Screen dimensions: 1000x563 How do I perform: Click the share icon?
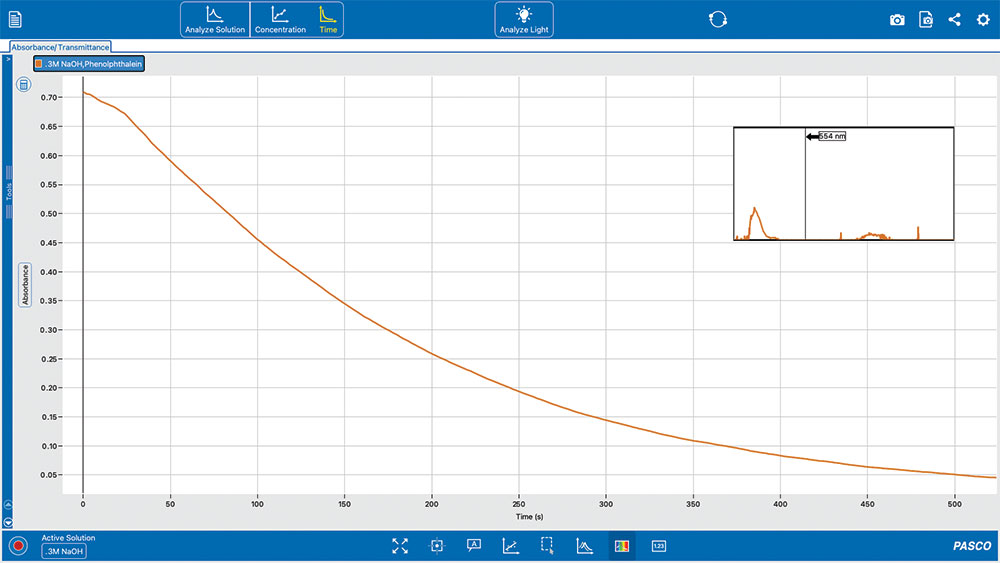(x=954, y=20)
